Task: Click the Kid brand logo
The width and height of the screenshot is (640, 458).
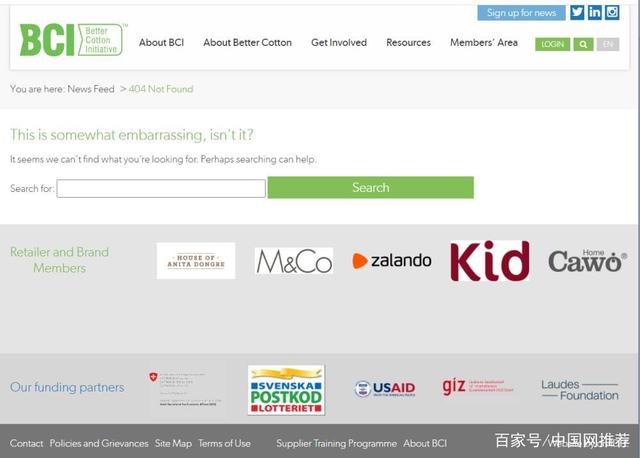Action: (x=489, y=261)
